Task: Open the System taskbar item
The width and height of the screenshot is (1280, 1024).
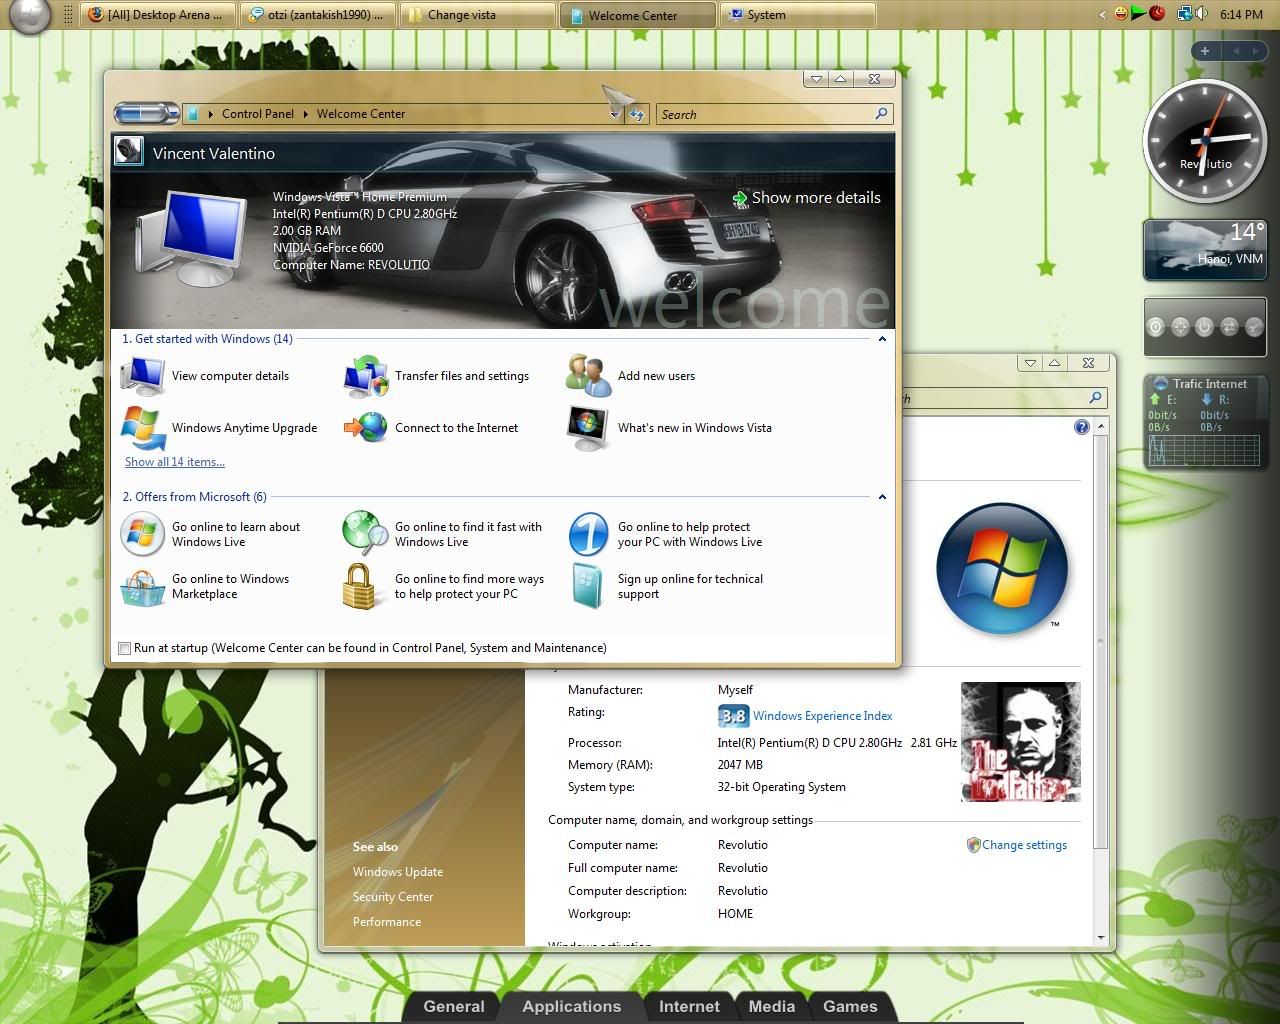Action: click(x=797, y=15)
